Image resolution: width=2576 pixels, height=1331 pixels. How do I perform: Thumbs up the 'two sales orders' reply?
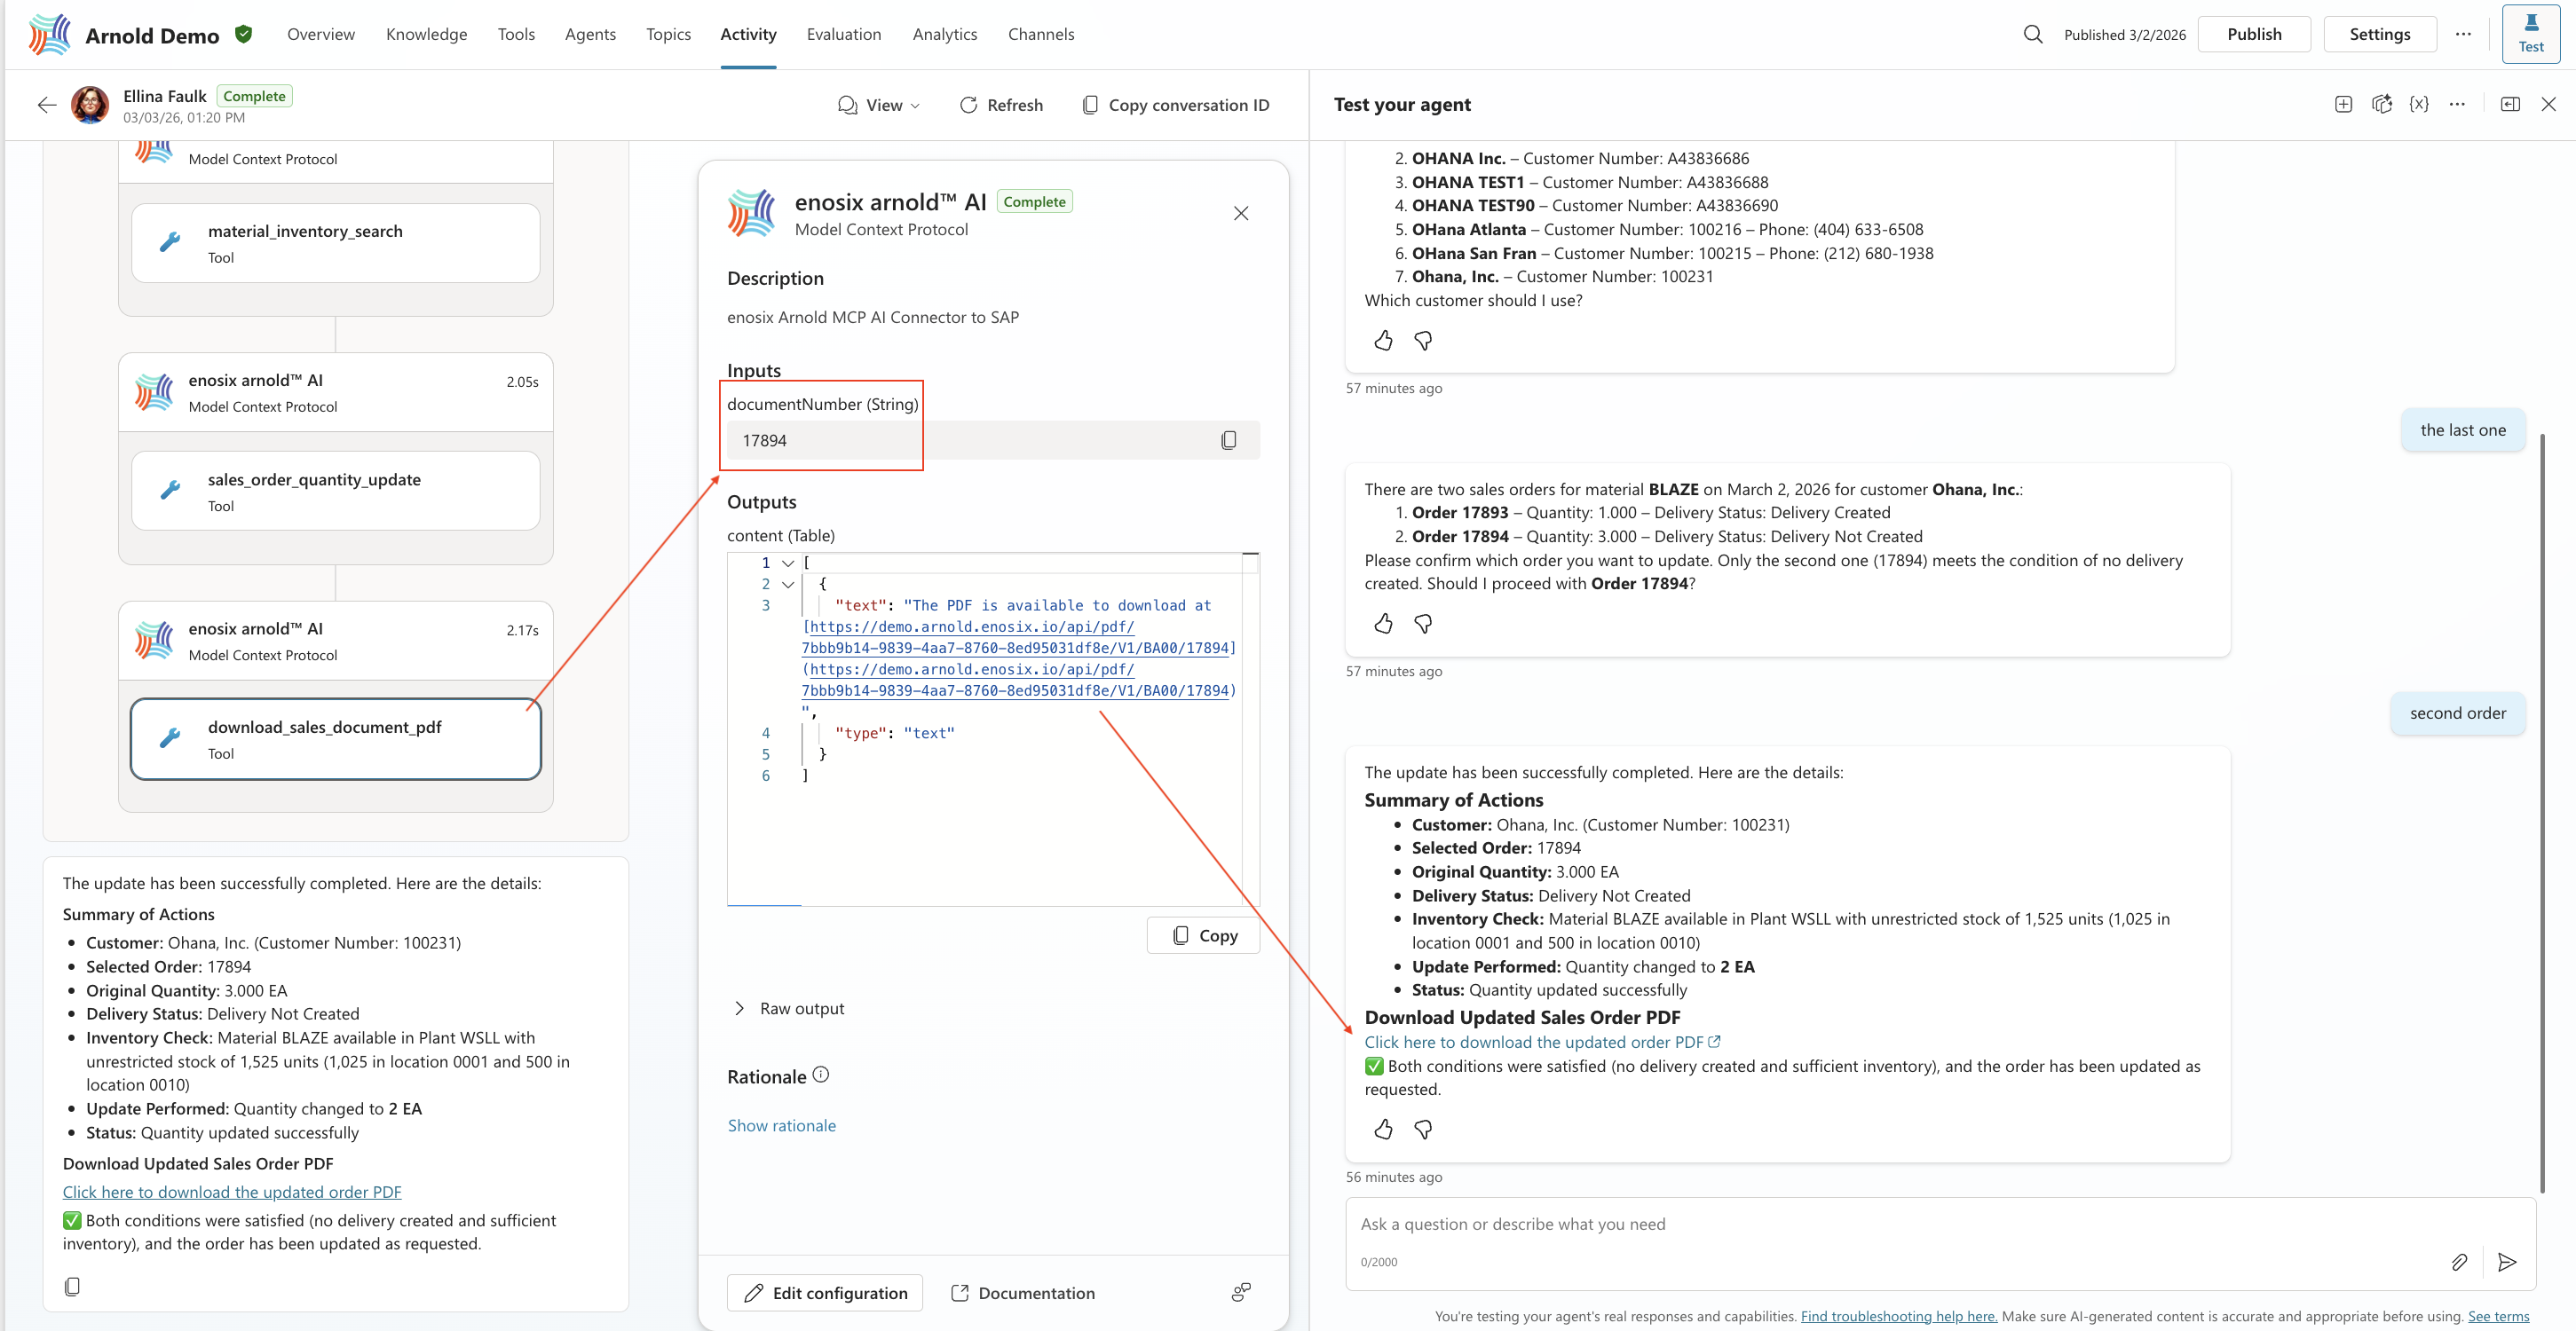click(x=1383, y=624)
